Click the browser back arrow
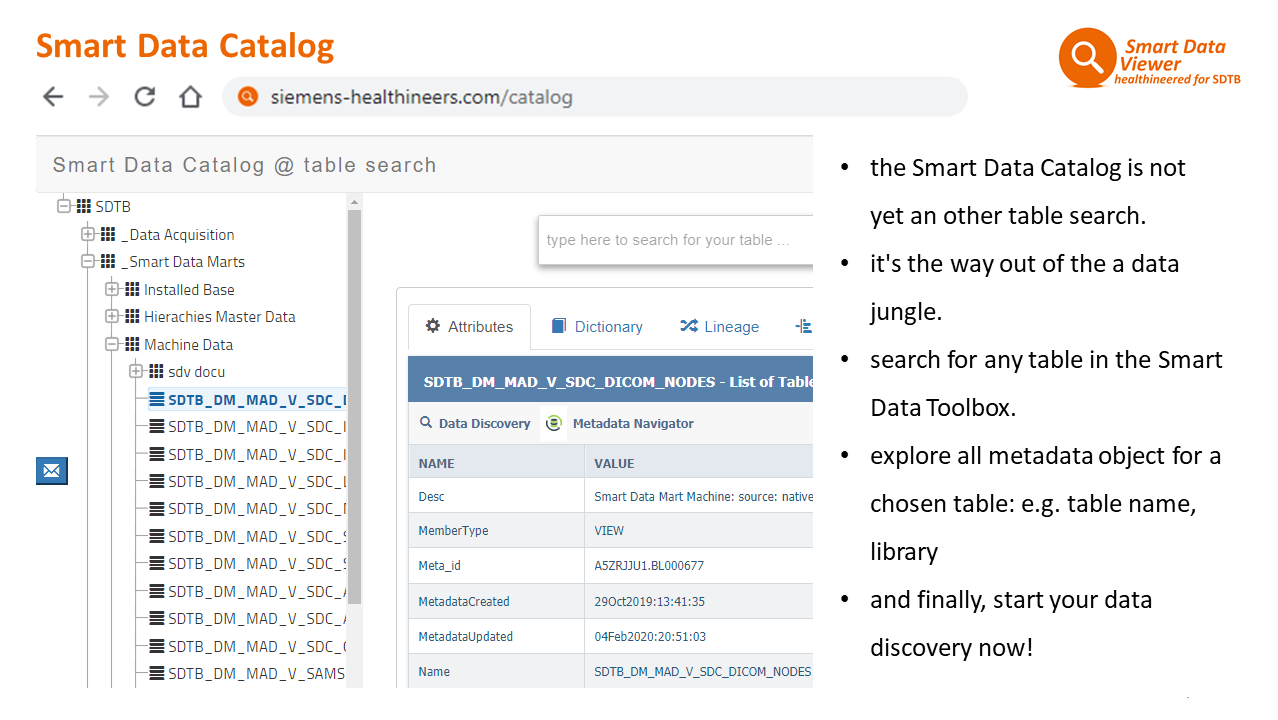Image resolution: width=1278 pixels, height=720 pixels. [53, 97]
